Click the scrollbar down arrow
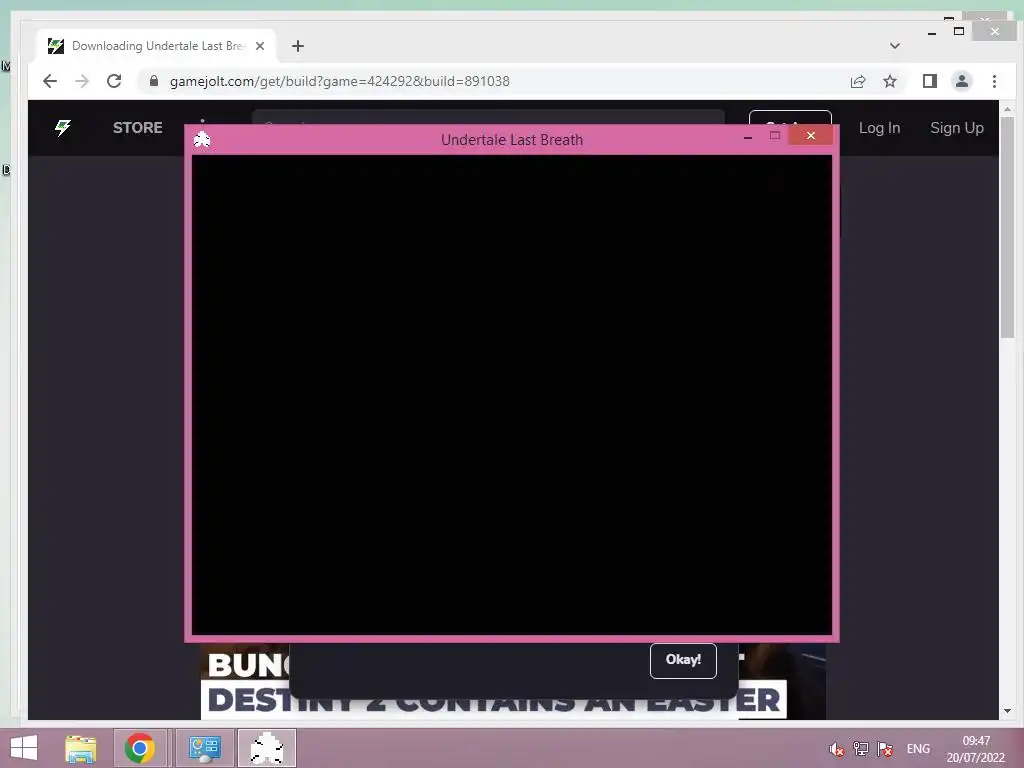1024x768 pixels. point(1007,711)
